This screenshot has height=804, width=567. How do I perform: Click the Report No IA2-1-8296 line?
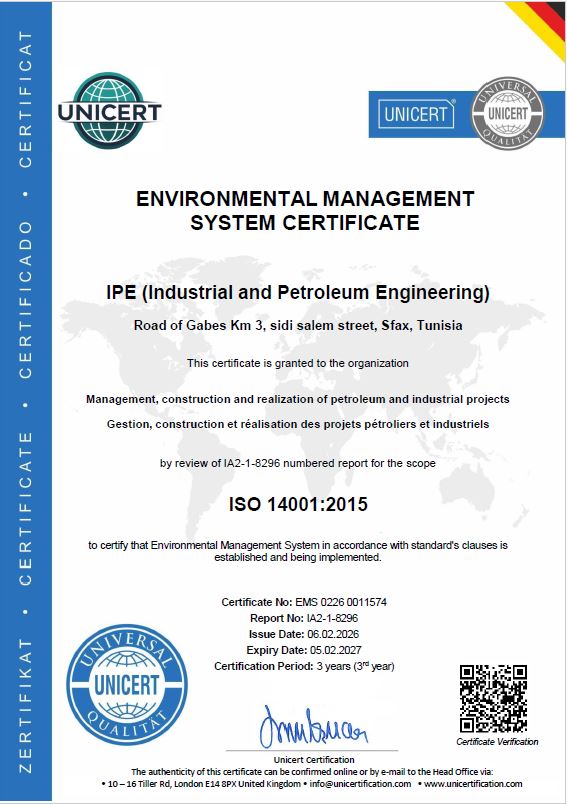304,618
